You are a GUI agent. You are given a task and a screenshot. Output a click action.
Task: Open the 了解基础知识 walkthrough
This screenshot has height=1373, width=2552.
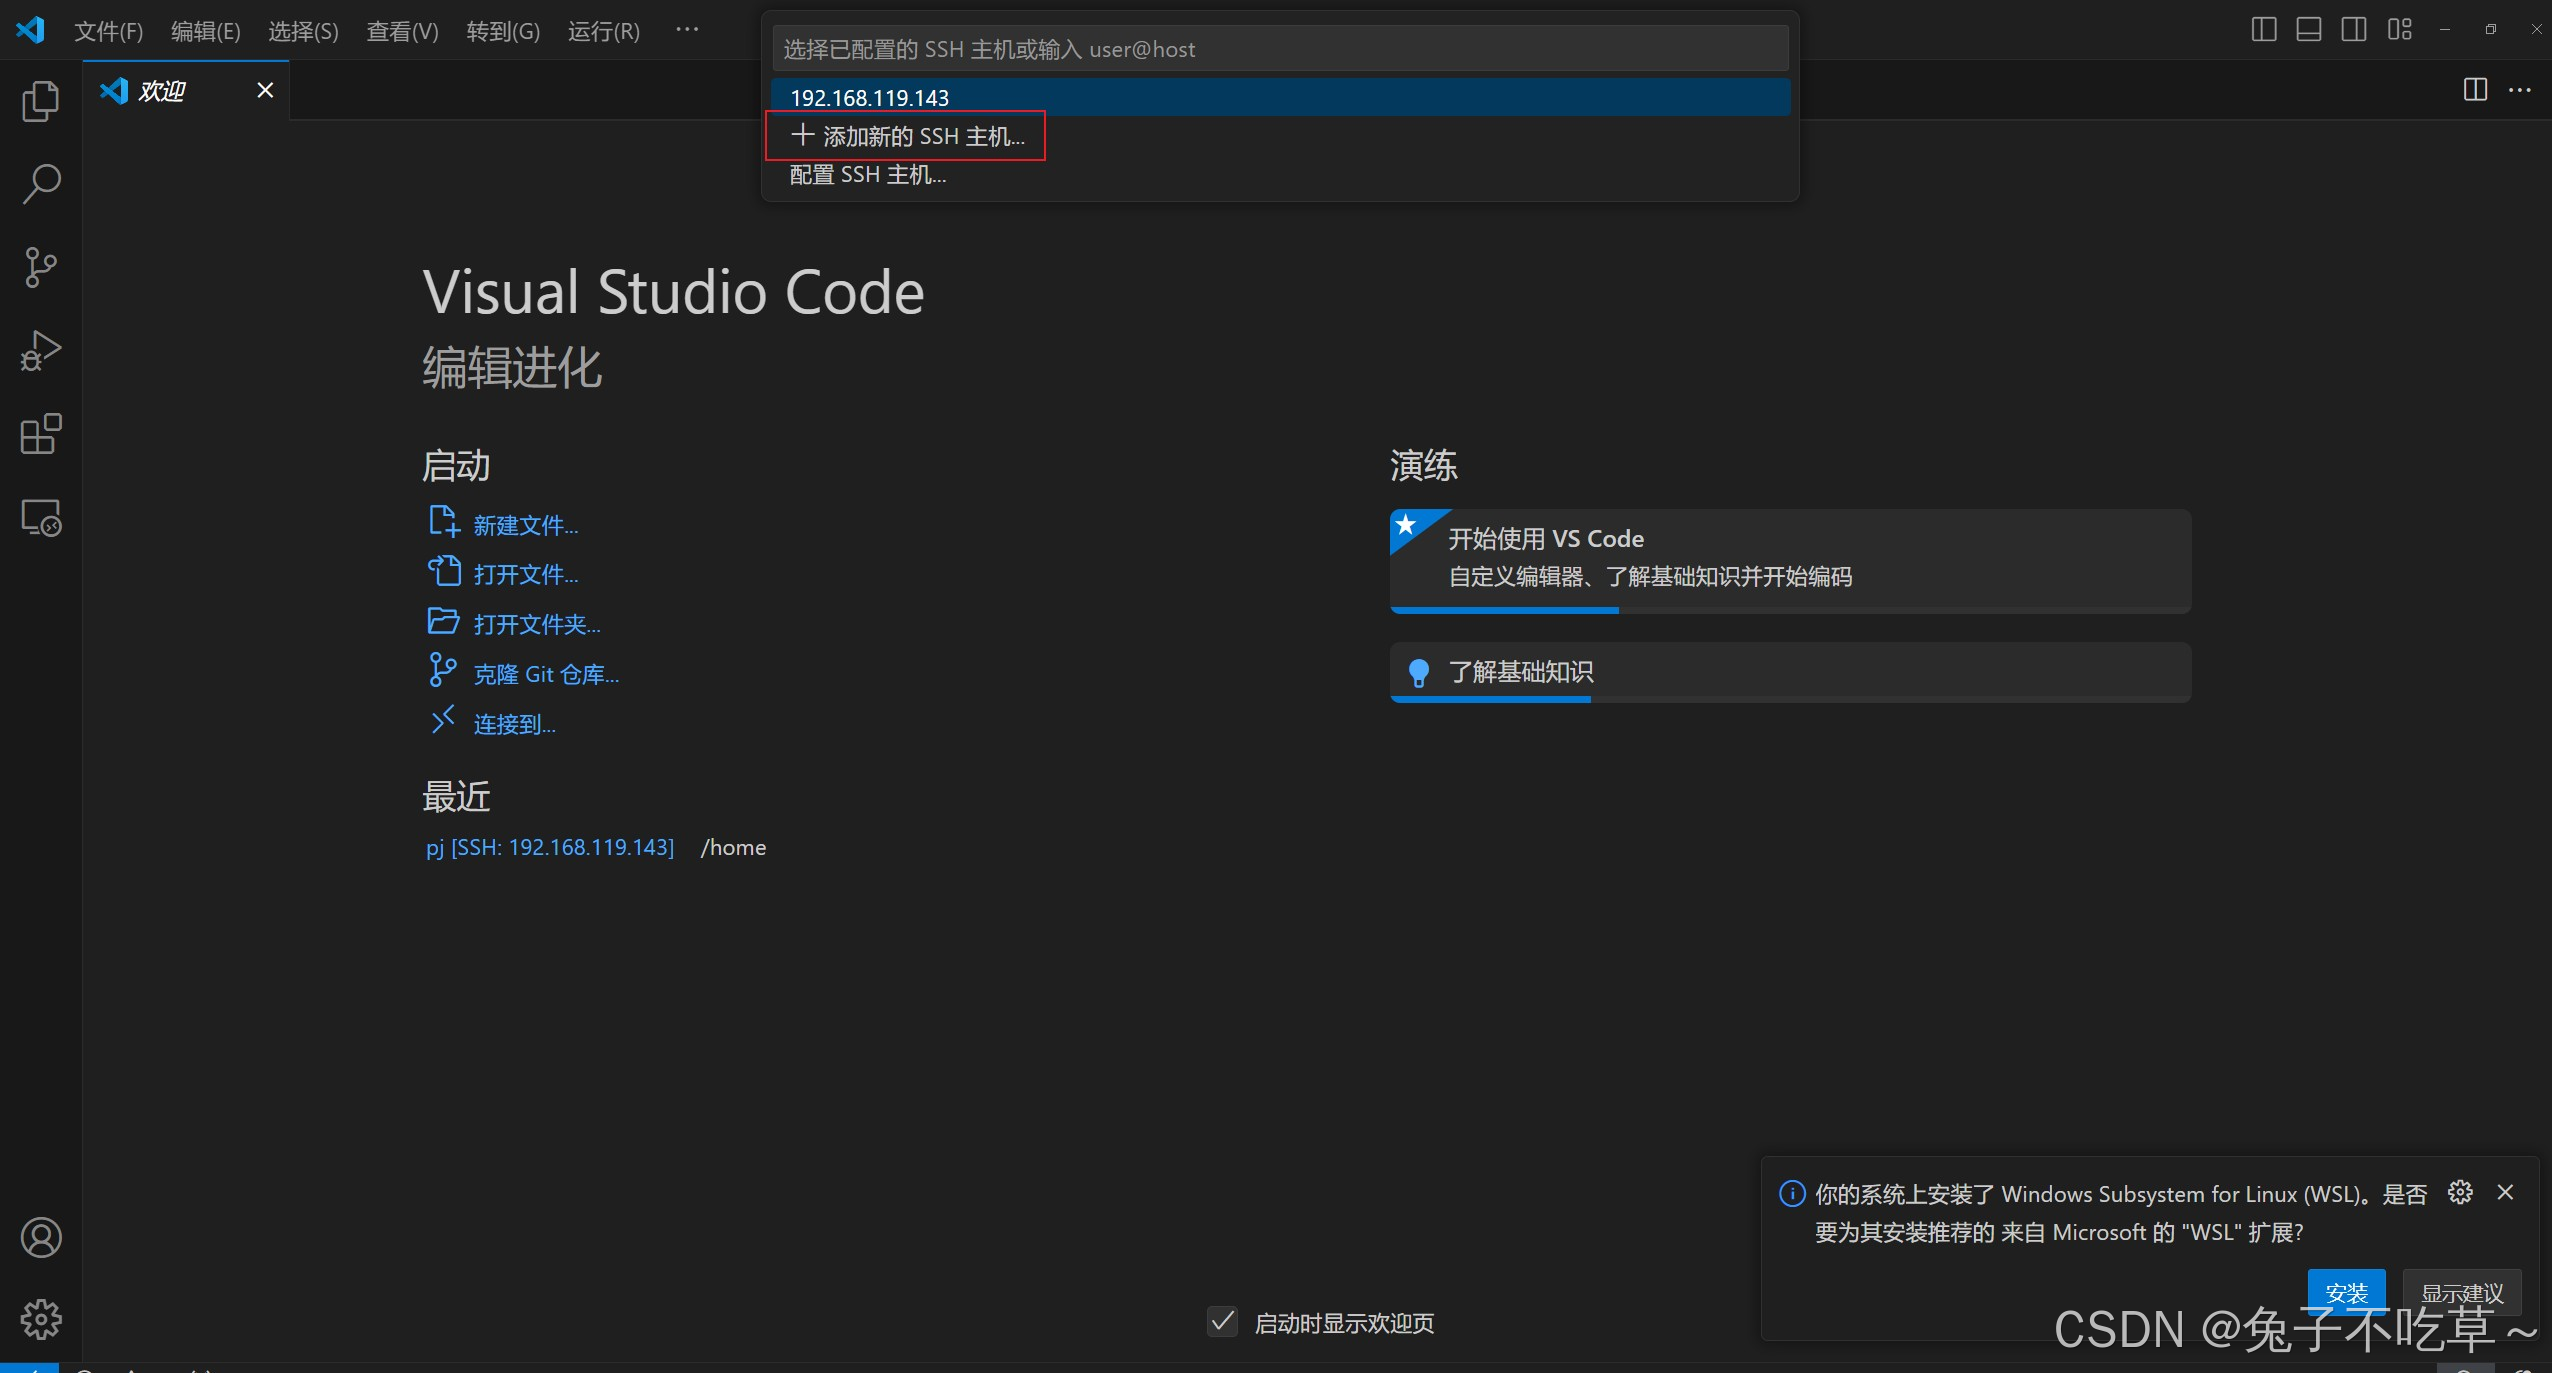pos(1790,672)
